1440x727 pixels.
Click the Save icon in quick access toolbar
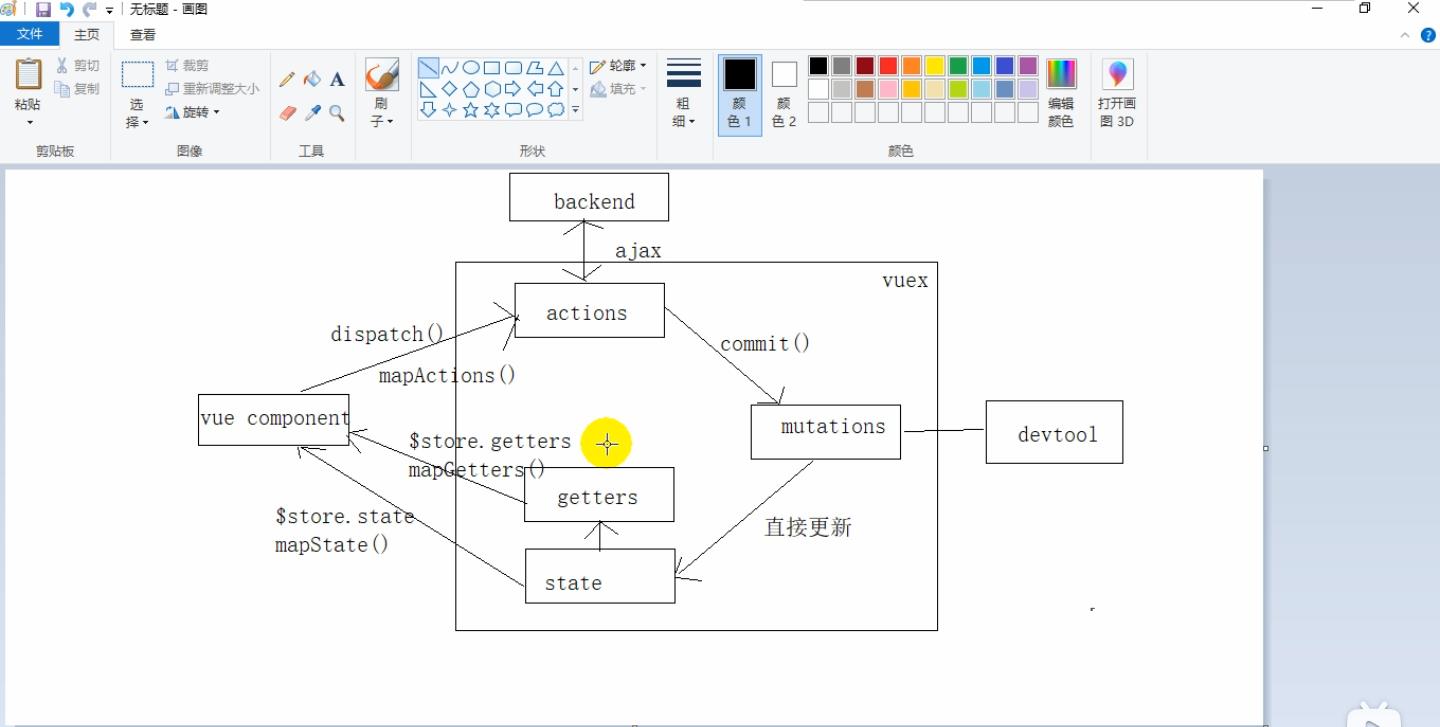tap(43, 9)
